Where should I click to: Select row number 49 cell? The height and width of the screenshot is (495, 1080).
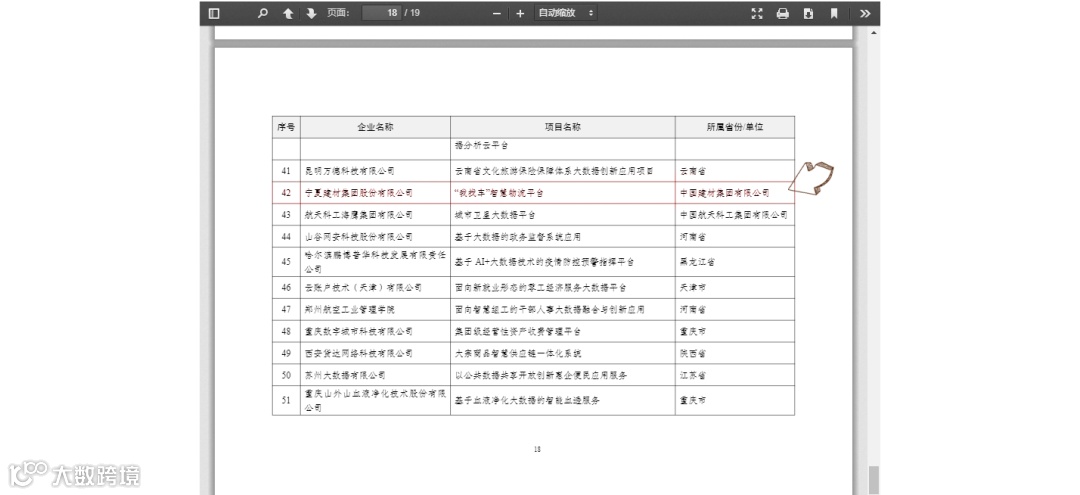click(x=287, y=353)
